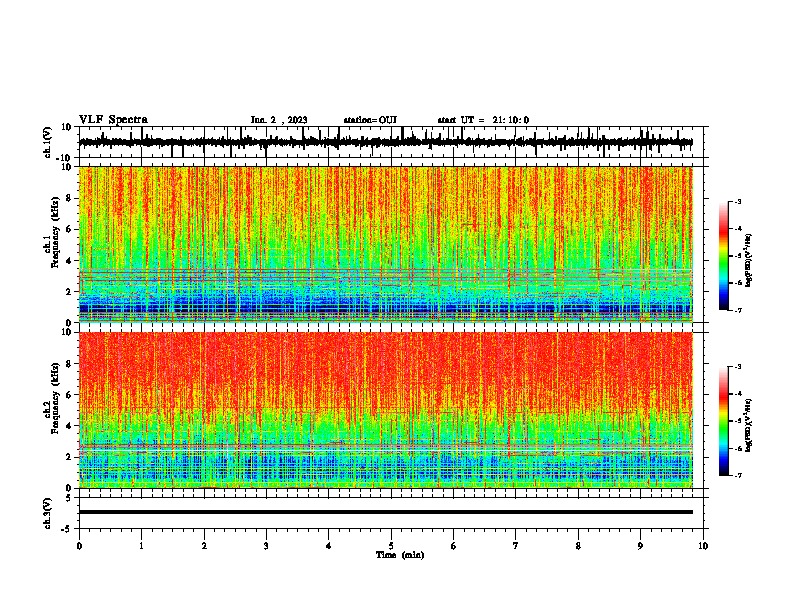Click the VLF Spectra plot title
This screenshot has height=612, width=792.
coord(113,120)
